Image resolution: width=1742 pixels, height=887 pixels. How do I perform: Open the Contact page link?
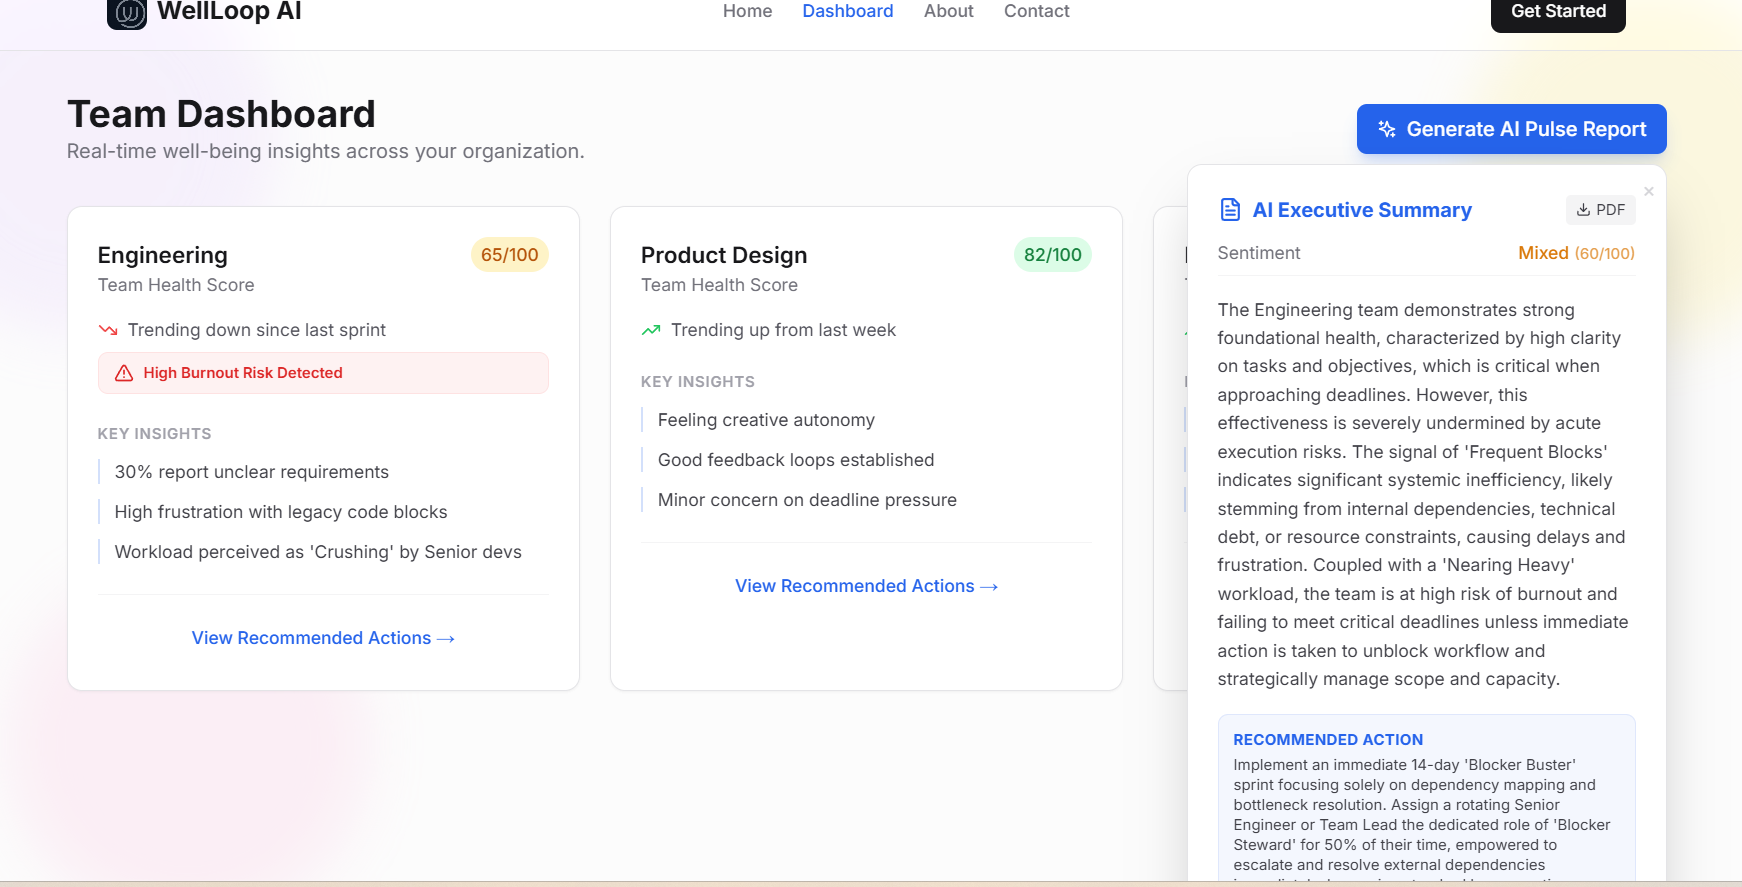point(1036,11)
